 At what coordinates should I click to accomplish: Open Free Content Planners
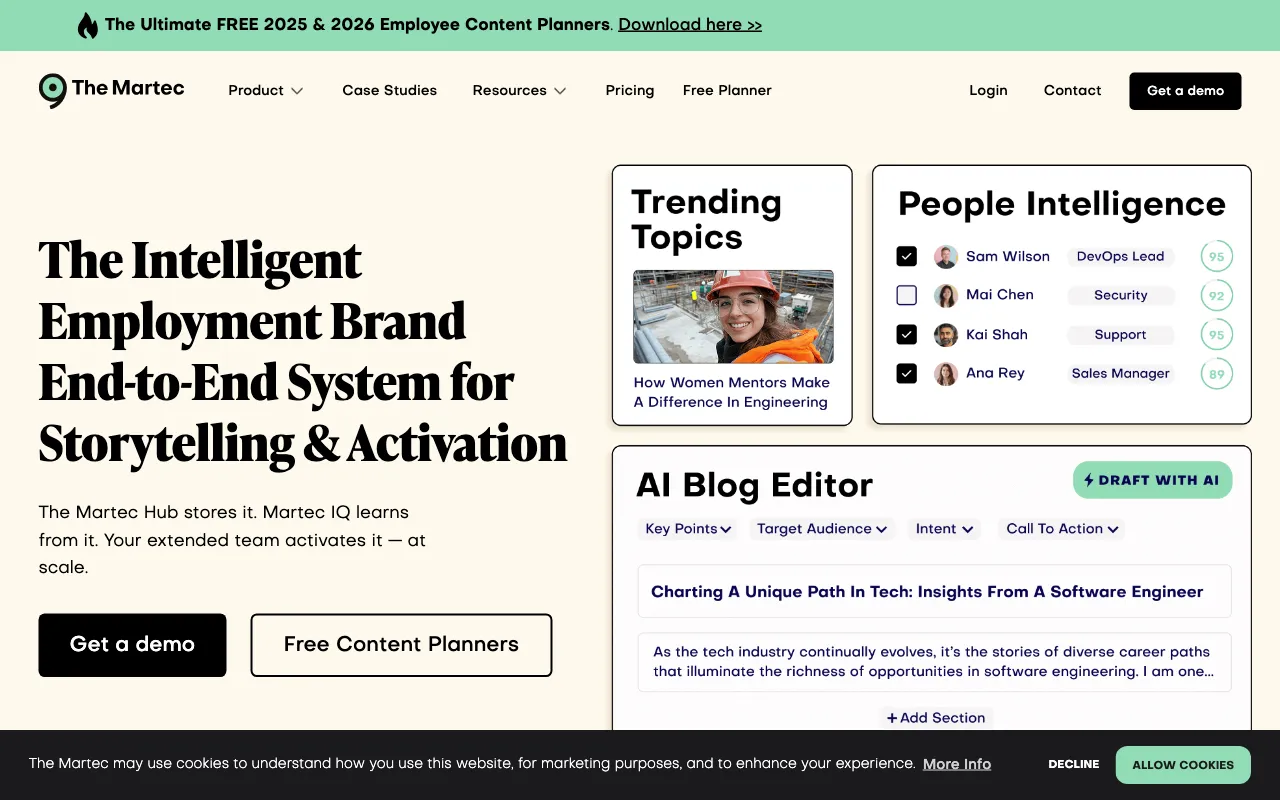pyautogui.click(x=401, y=645)
